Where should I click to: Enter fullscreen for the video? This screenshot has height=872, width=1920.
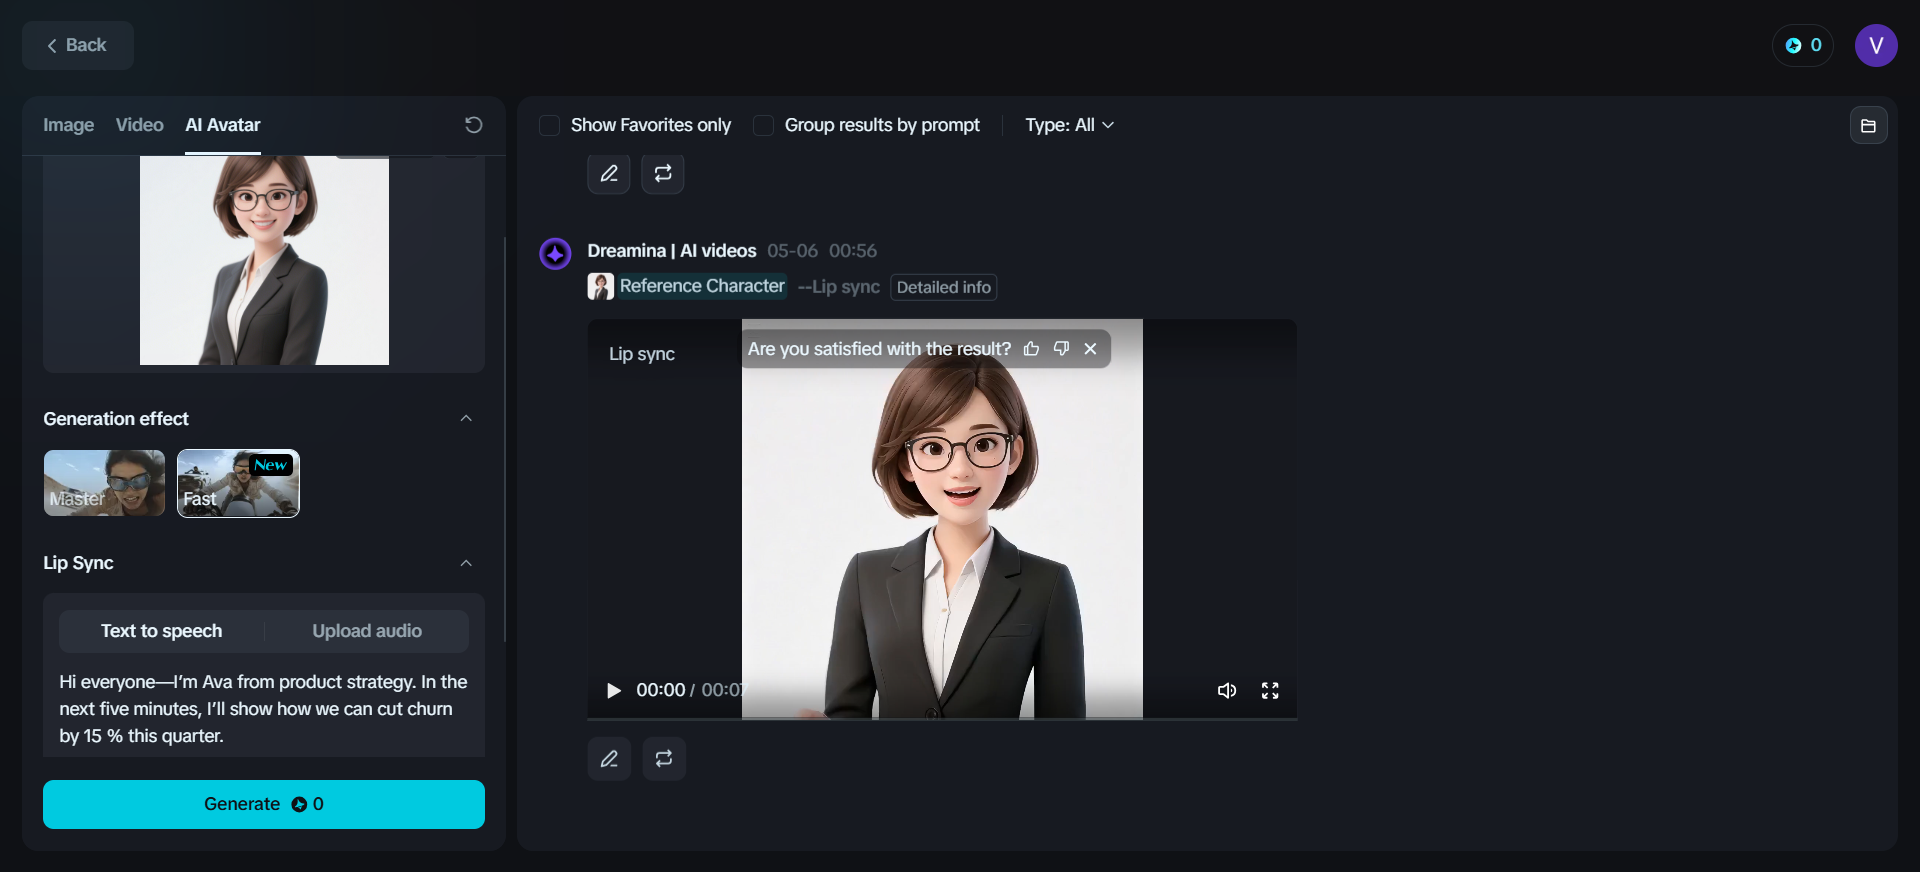[x=1270, y=691]
